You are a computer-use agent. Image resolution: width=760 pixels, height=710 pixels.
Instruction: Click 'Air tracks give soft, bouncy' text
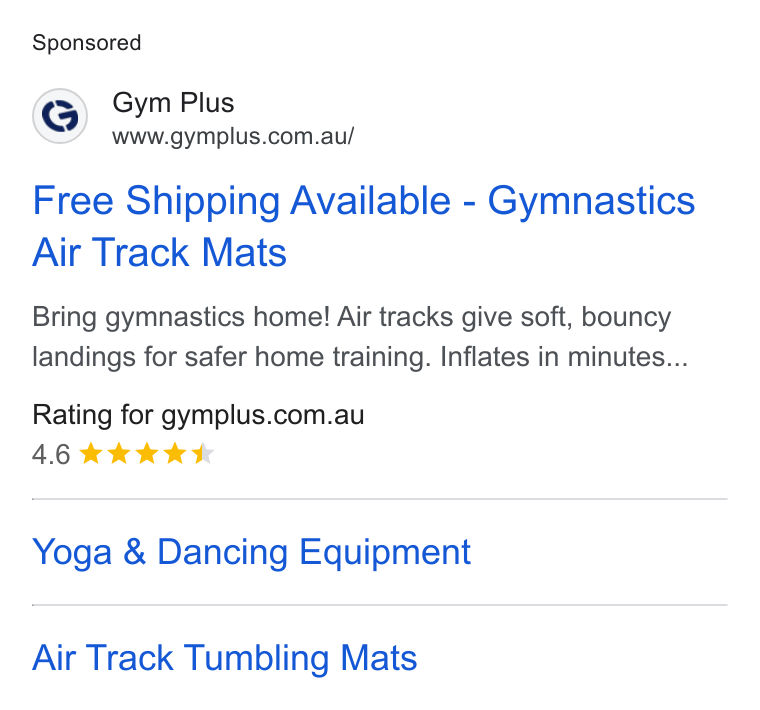504,317
